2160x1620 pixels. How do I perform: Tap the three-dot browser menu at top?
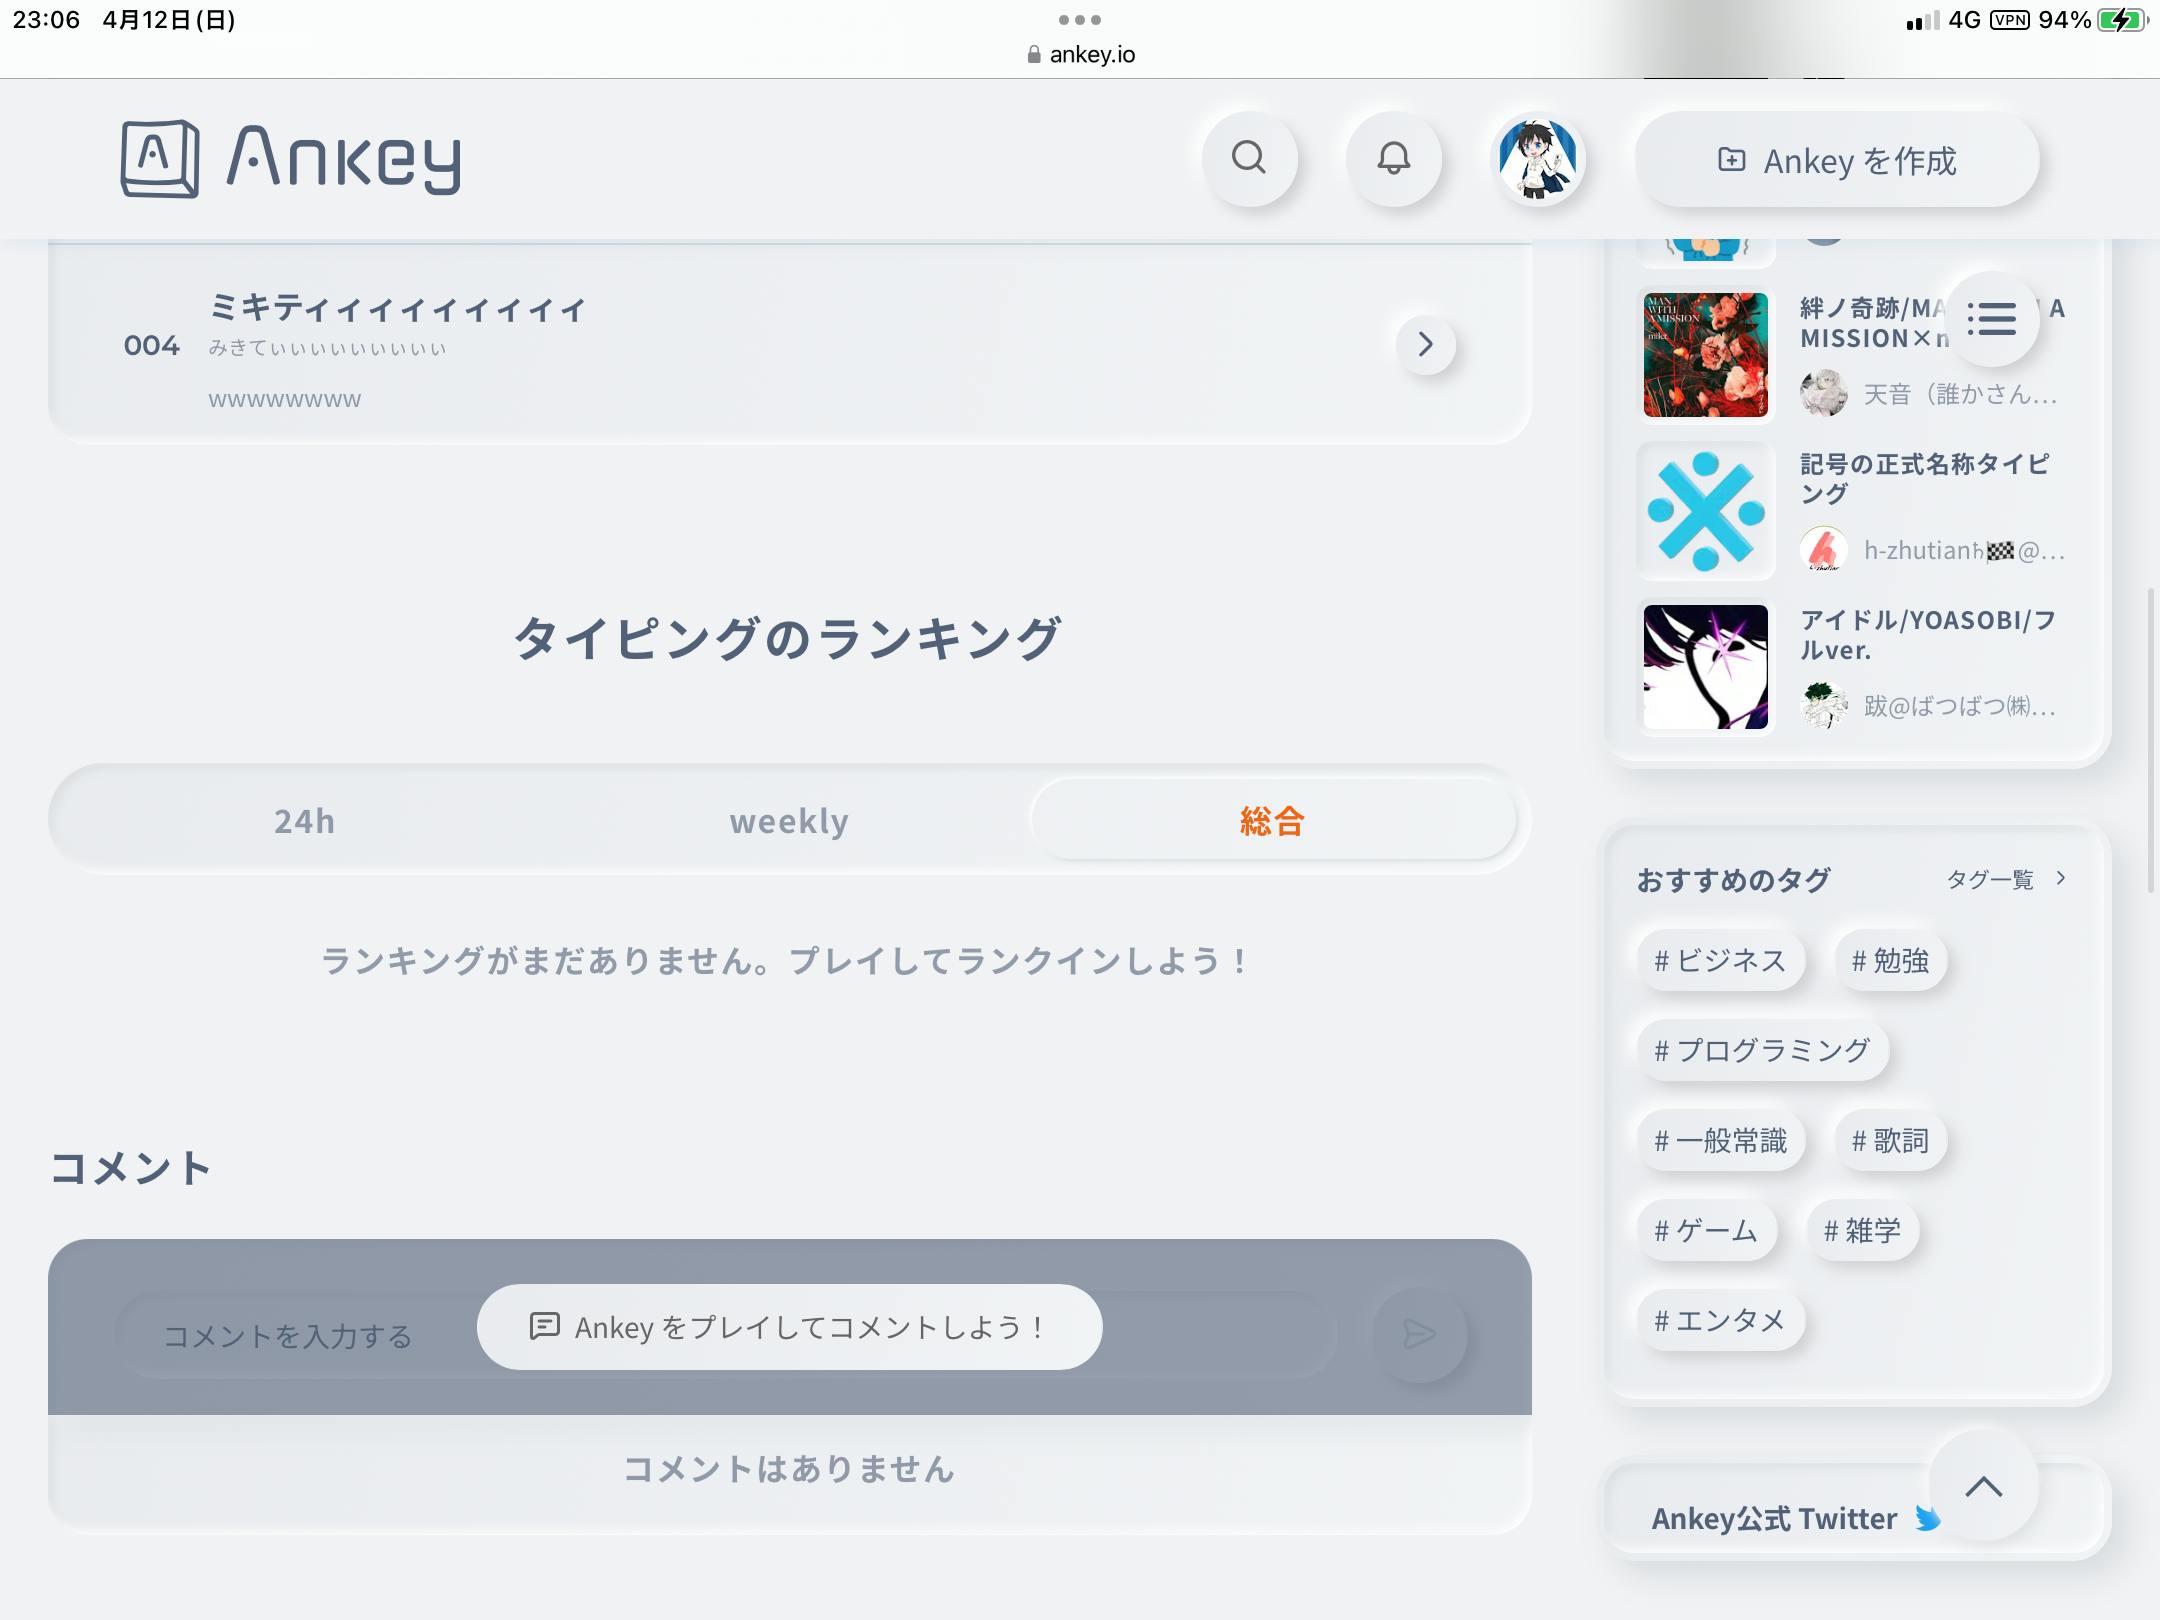1079,19
